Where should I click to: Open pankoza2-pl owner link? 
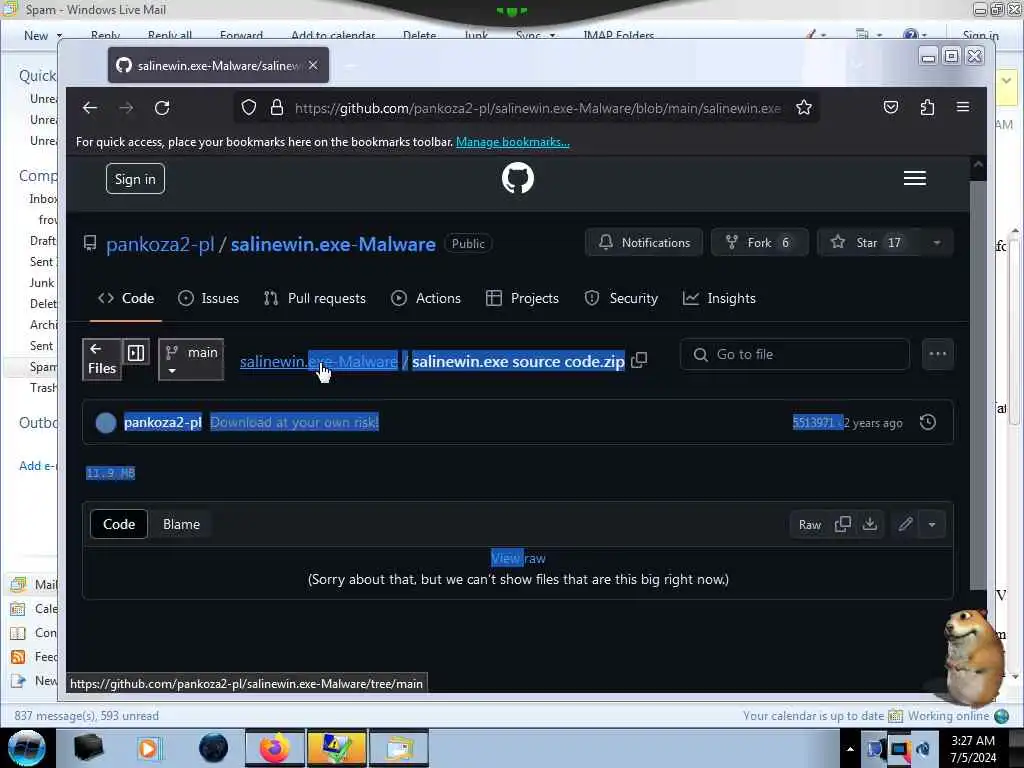coord(160,244)
